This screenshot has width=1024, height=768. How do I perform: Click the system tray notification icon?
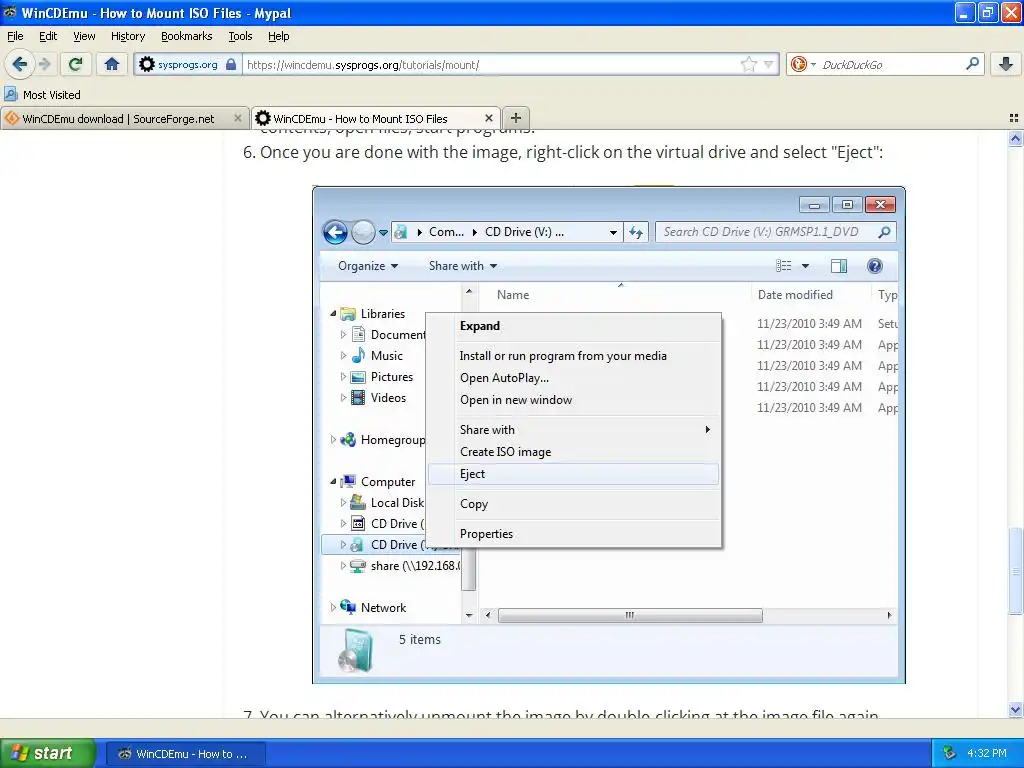click(x=950, y=754)
